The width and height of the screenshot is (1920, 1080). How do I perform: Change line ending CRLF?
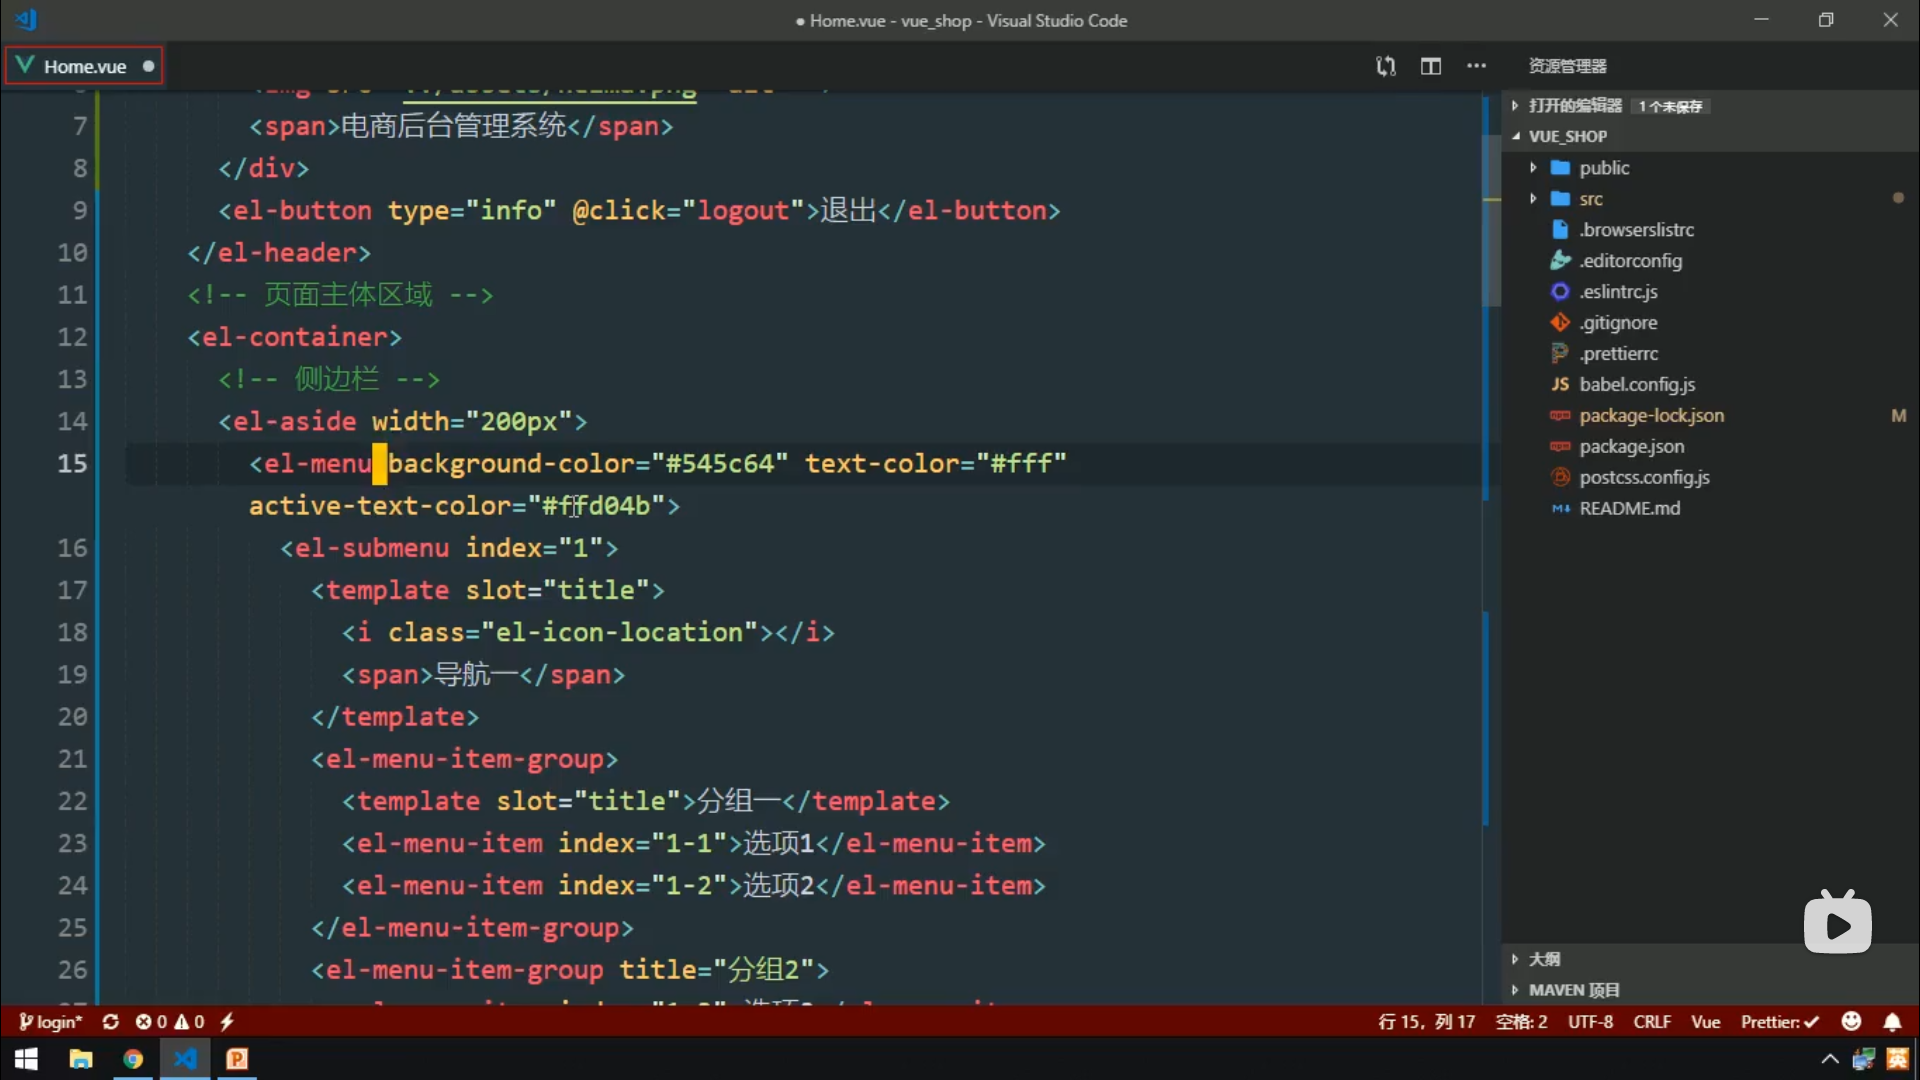tap(1652, 1021)
